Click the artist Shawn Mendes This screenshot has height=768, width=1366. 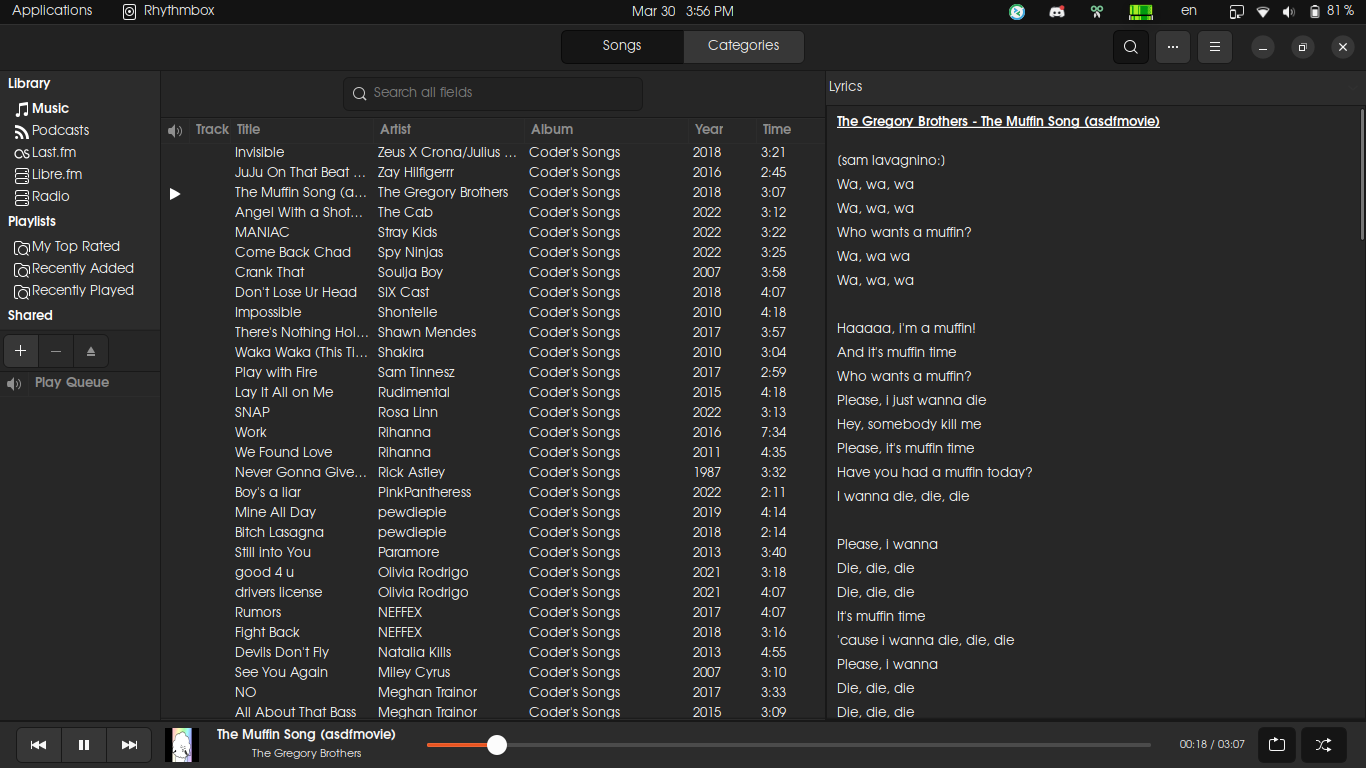(427, 332)
